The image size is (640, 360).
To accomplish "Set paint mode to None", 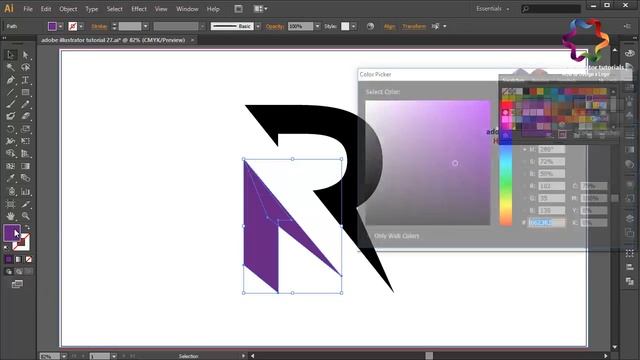I will click(29, 259).
